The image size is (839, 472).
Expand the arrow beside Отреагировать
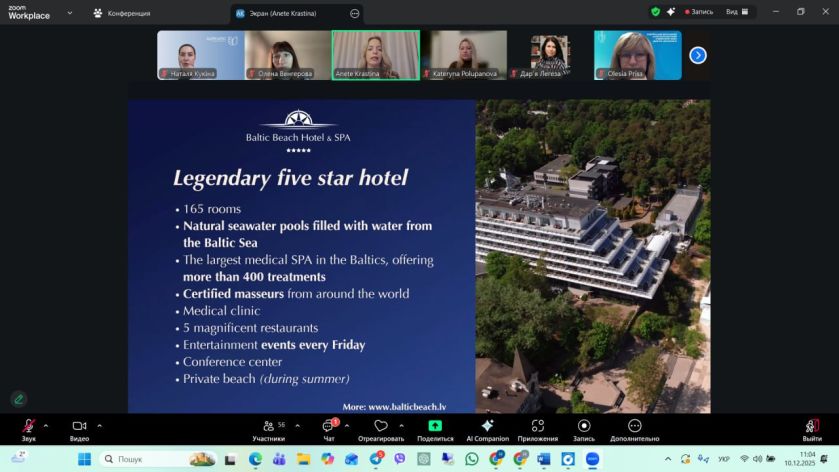401,426
